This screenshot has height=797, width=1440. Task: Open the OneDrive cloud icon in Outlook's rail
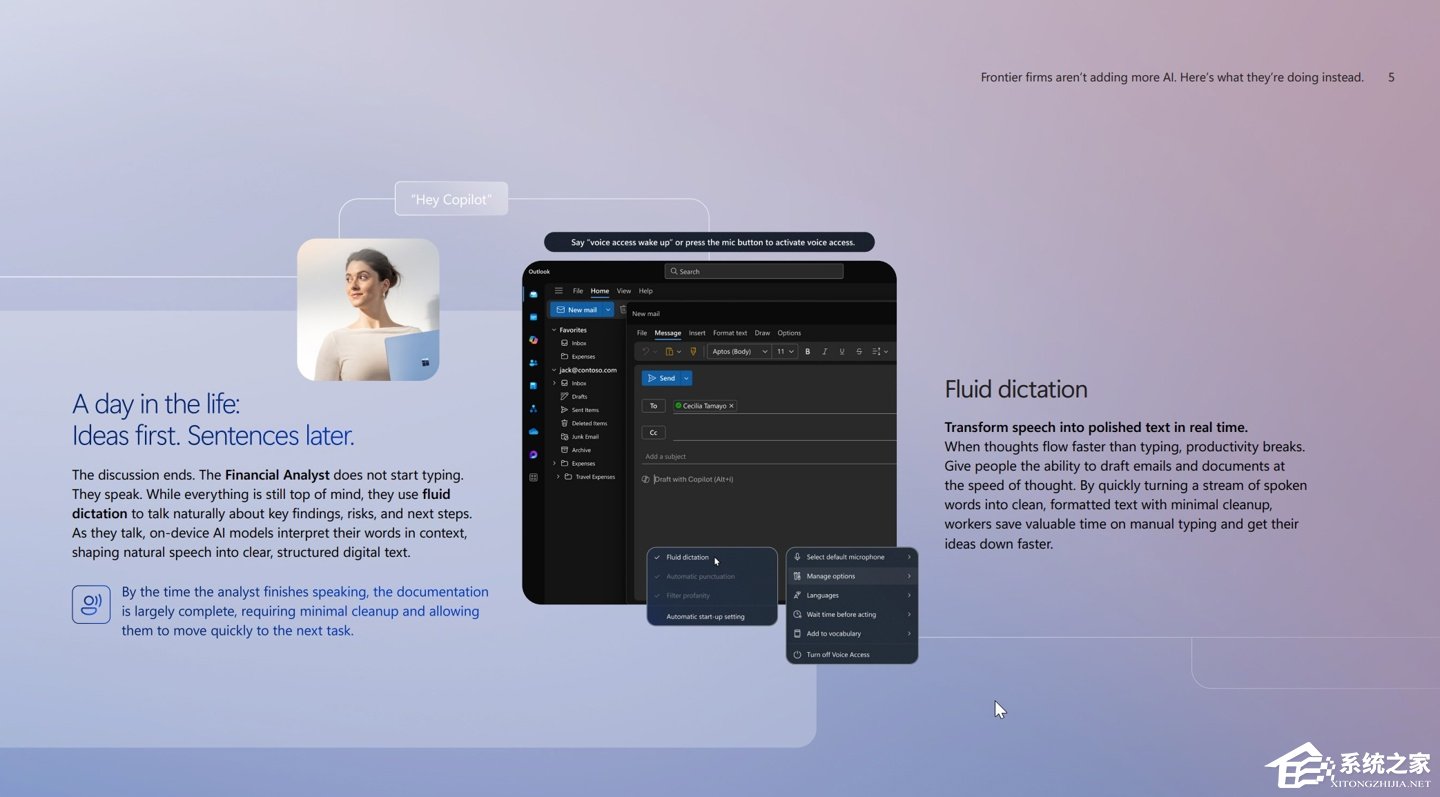[533, 432]
